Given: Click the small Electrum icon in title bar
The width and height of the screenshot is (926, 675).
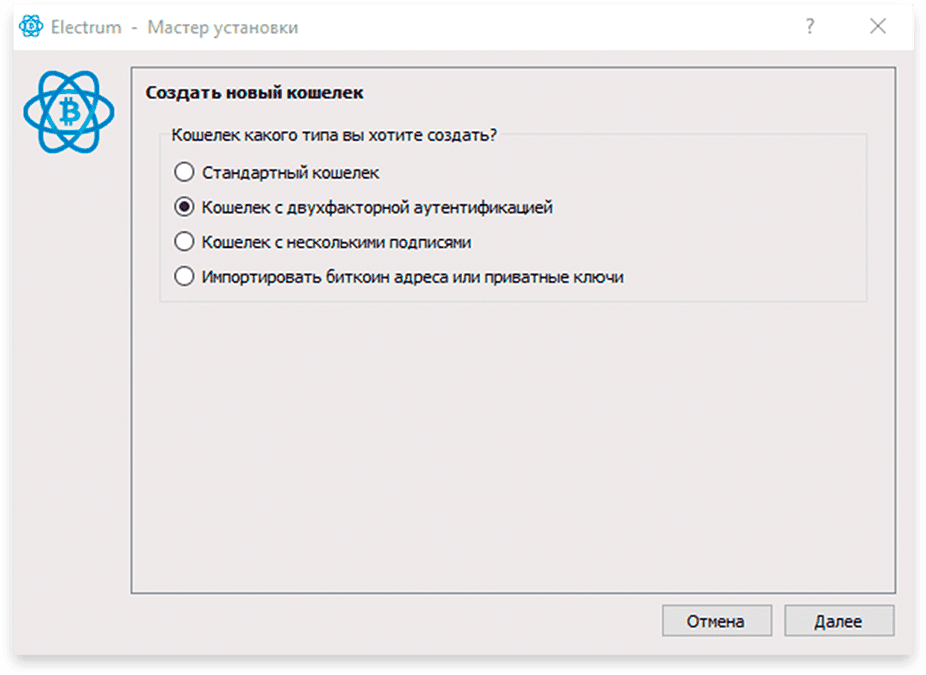Looking at the screenshot, I should (x=31, y=27).
